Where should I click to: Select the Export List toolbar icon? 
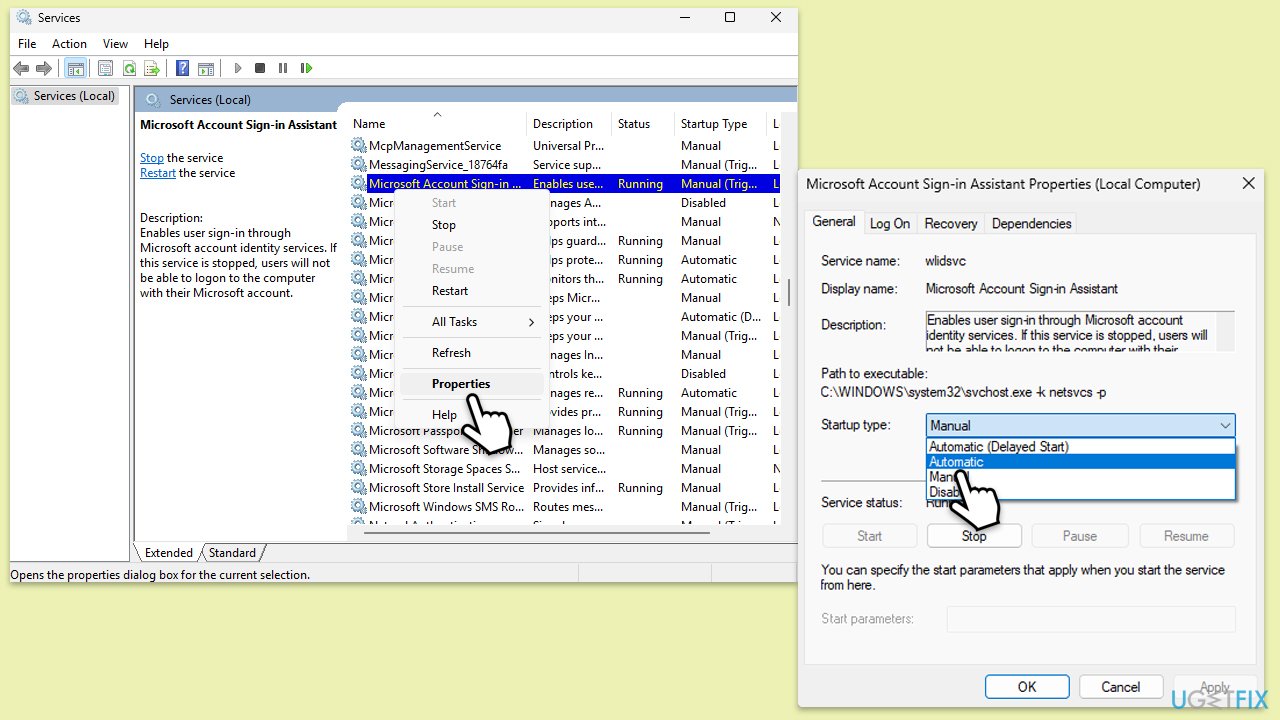(152, 67)
